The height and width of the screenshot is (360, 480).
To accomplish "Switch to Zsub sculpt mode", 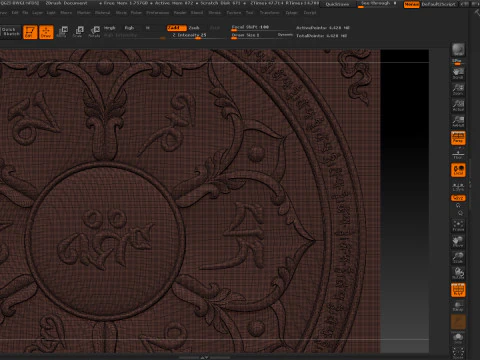I will click(194, 28).
